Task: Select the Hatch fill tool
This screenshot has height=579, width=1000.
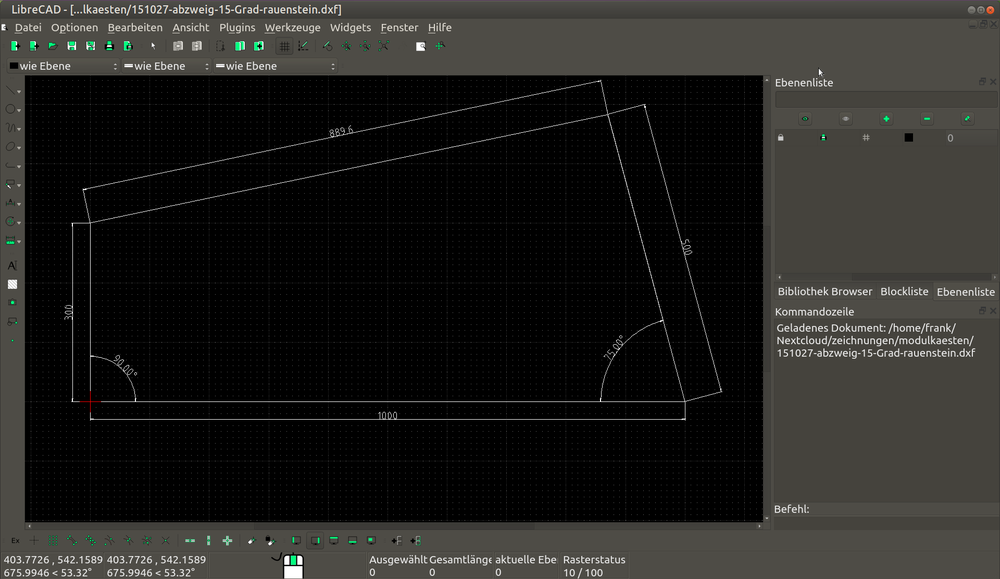Action: pyautogui.click(x=12, y=284)
